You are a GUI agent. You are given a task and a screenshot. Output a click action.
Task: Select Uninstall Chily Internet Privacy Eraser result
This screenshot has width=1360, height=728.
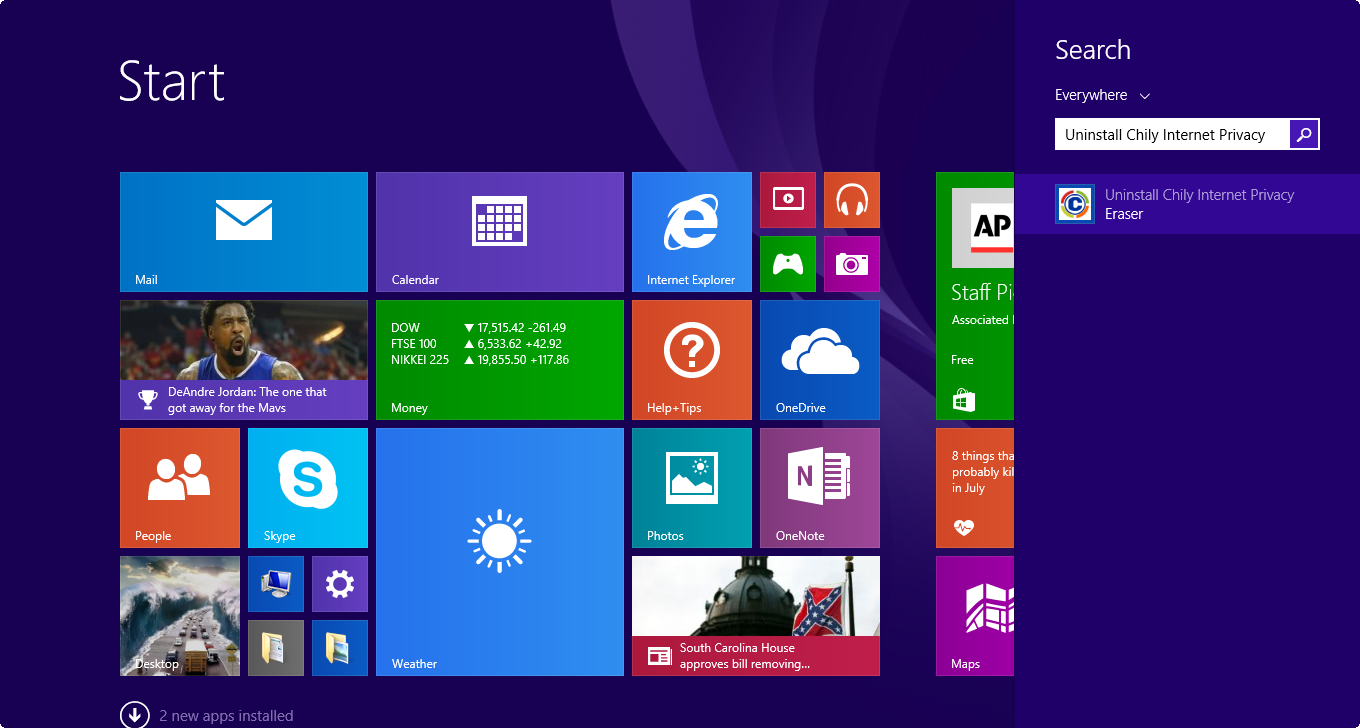coord(1187,204)
